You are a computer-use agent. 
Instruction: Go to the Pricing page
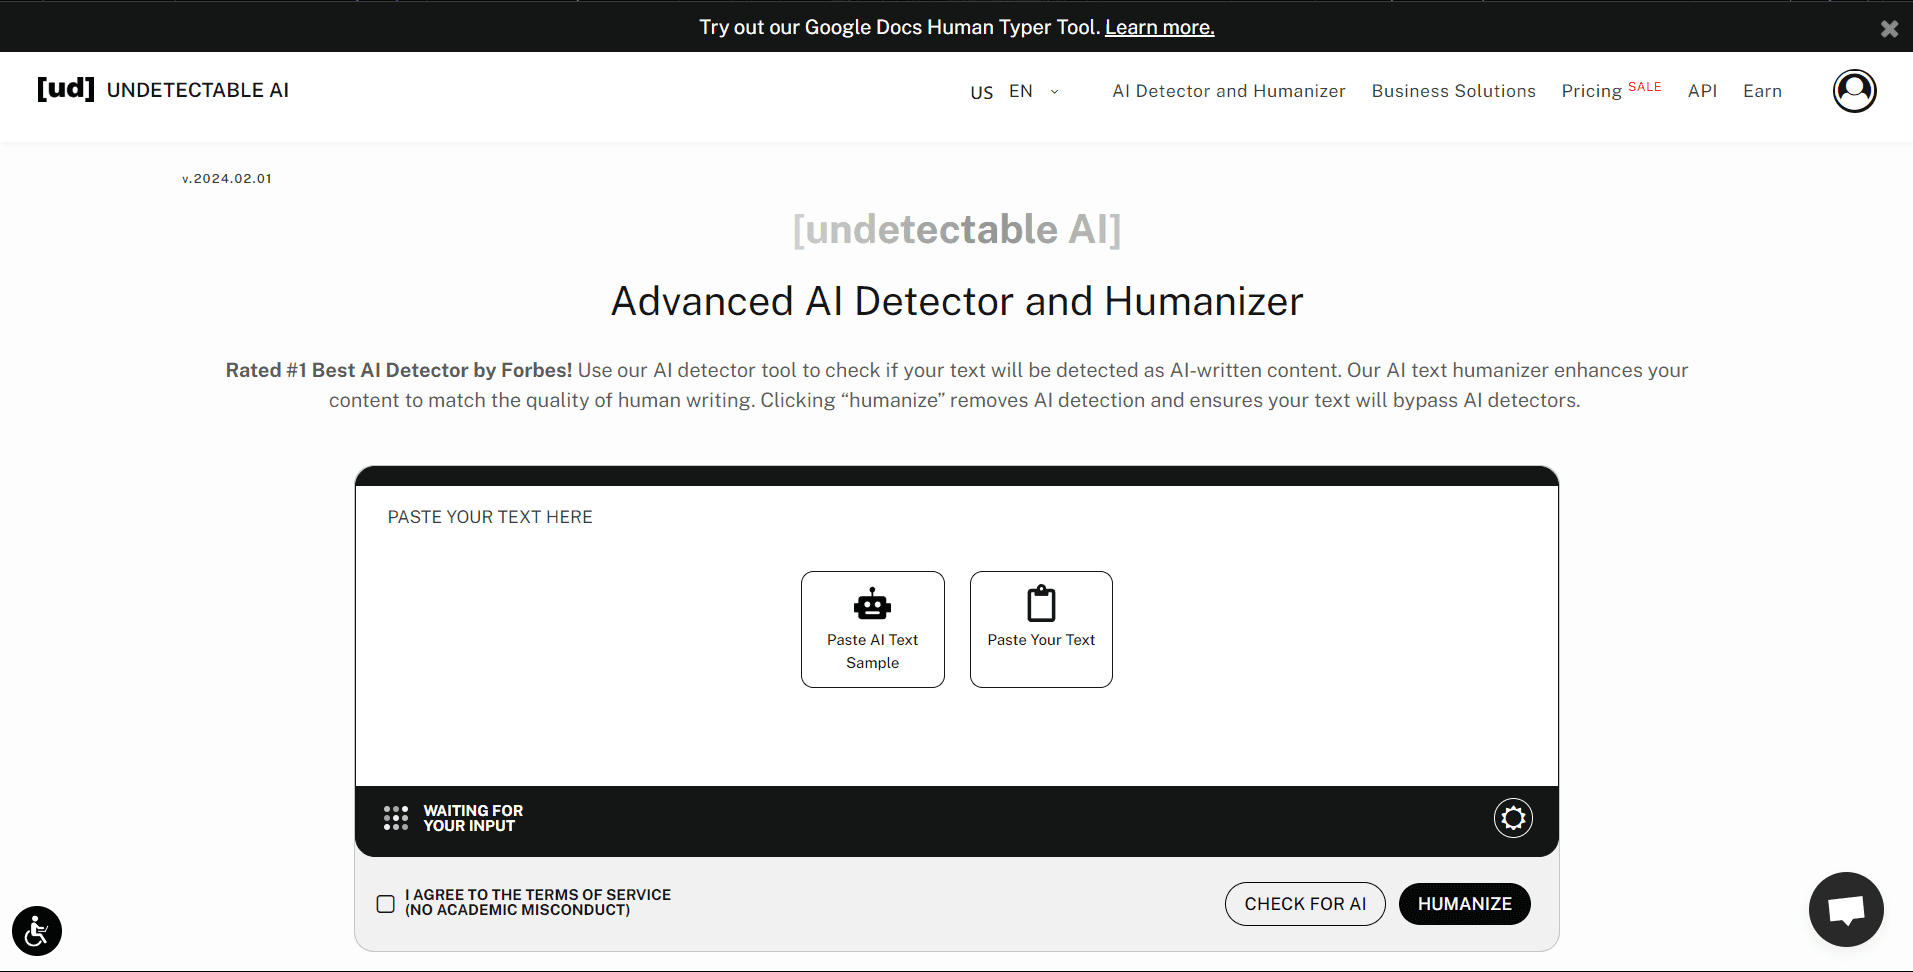pos(1591,91)
